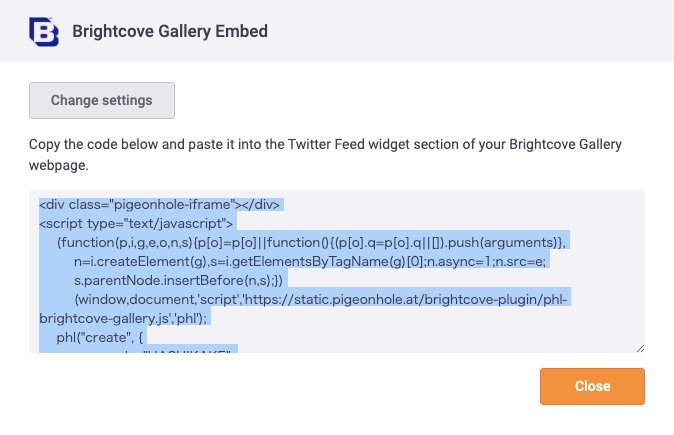Viewport: 674px width, 435px height.
Task: Click empty space right of Change settings
Action: coord(400,100)
